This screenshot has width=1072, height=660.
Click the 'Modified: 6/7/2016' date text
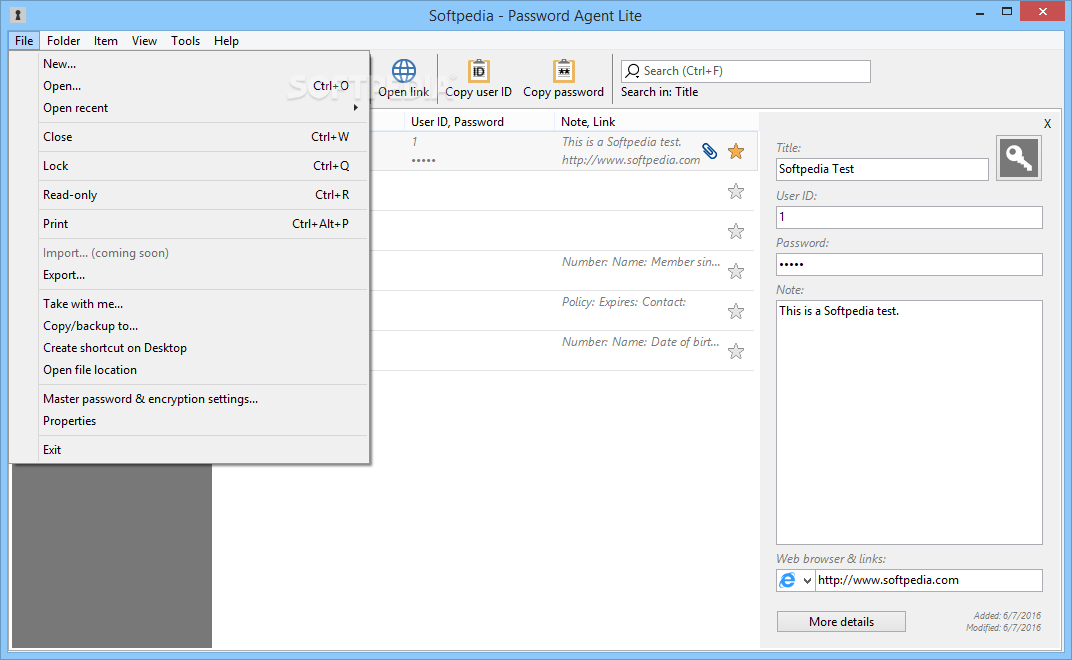tap(1003, 627)
